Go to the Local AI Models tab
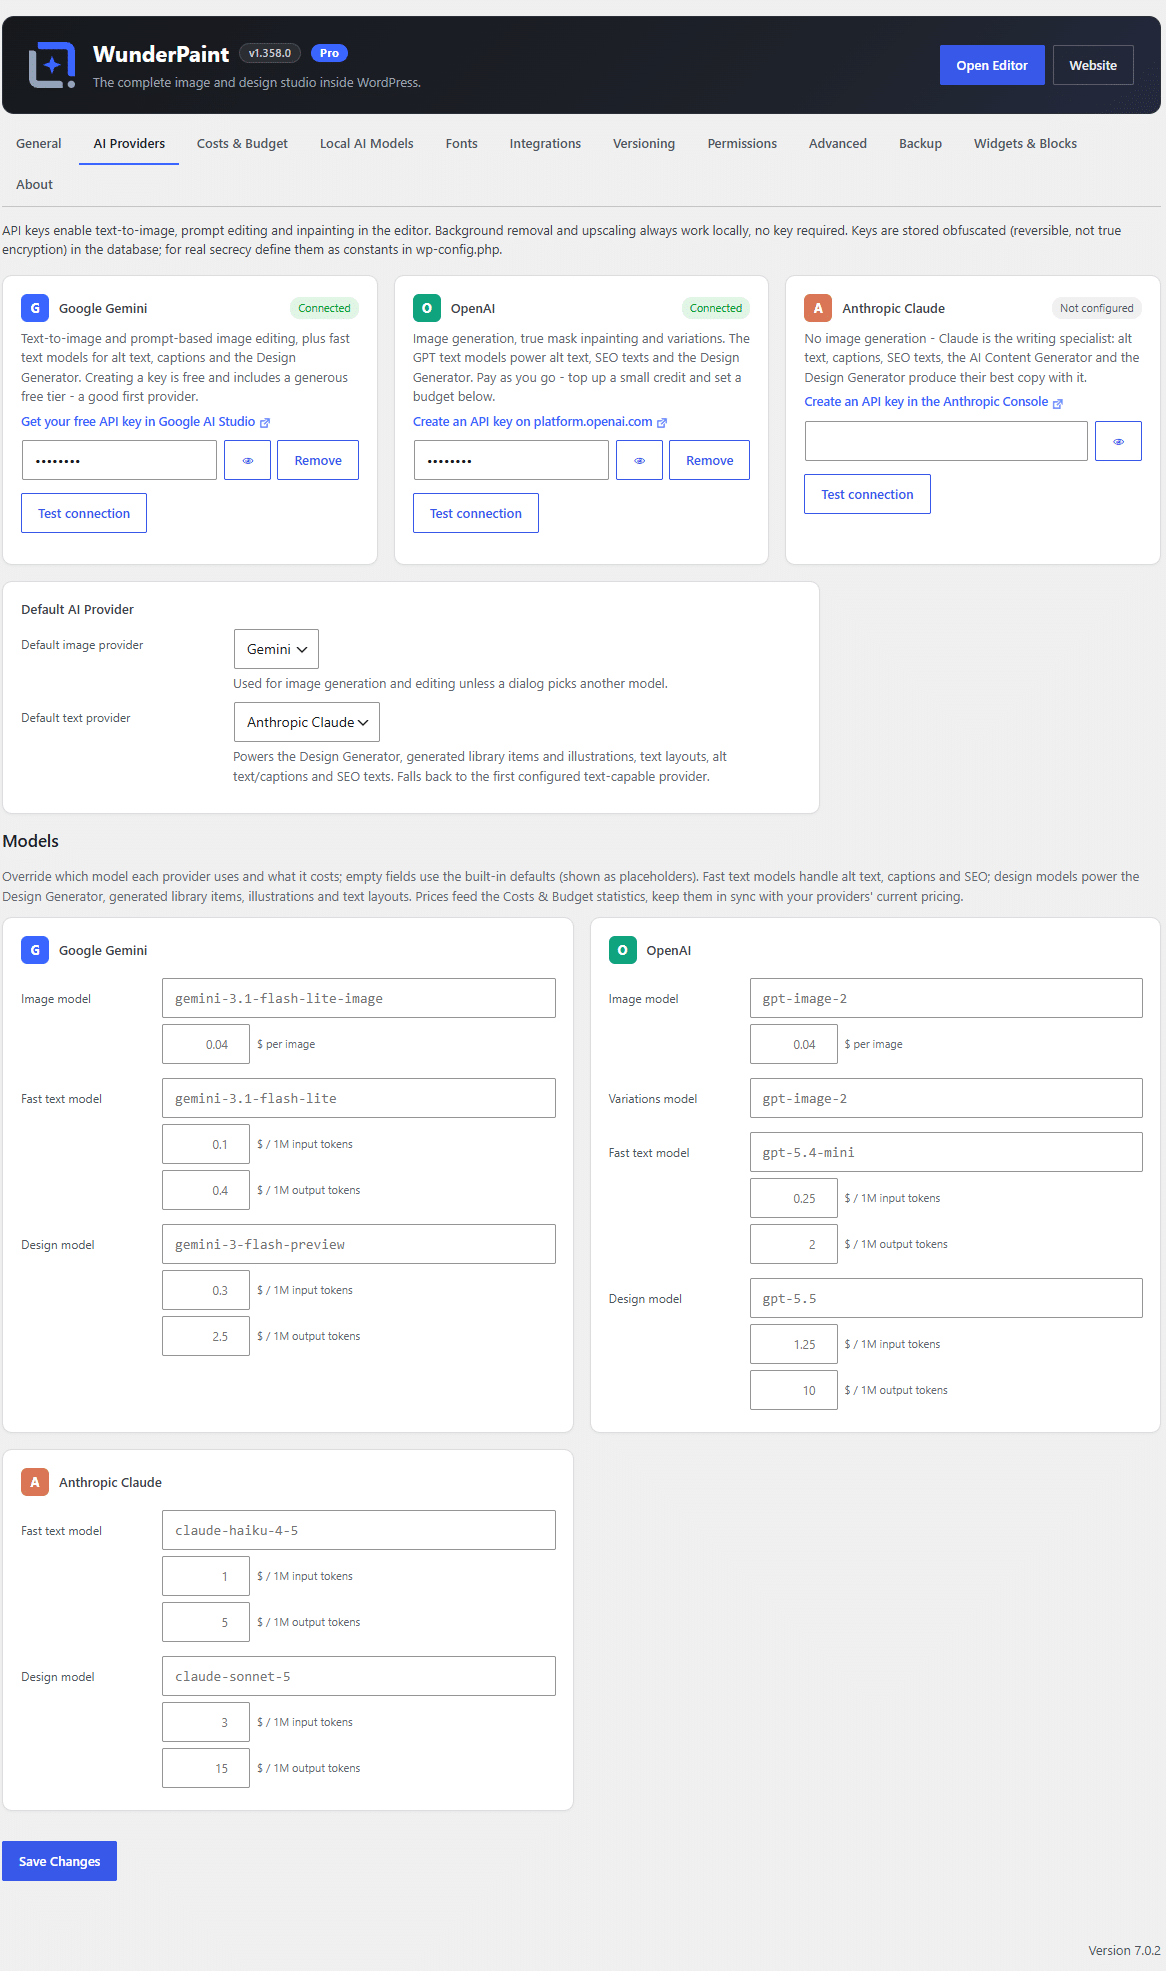The image size is (1166, 1971). pyautogui.click(x=367, y=144)
